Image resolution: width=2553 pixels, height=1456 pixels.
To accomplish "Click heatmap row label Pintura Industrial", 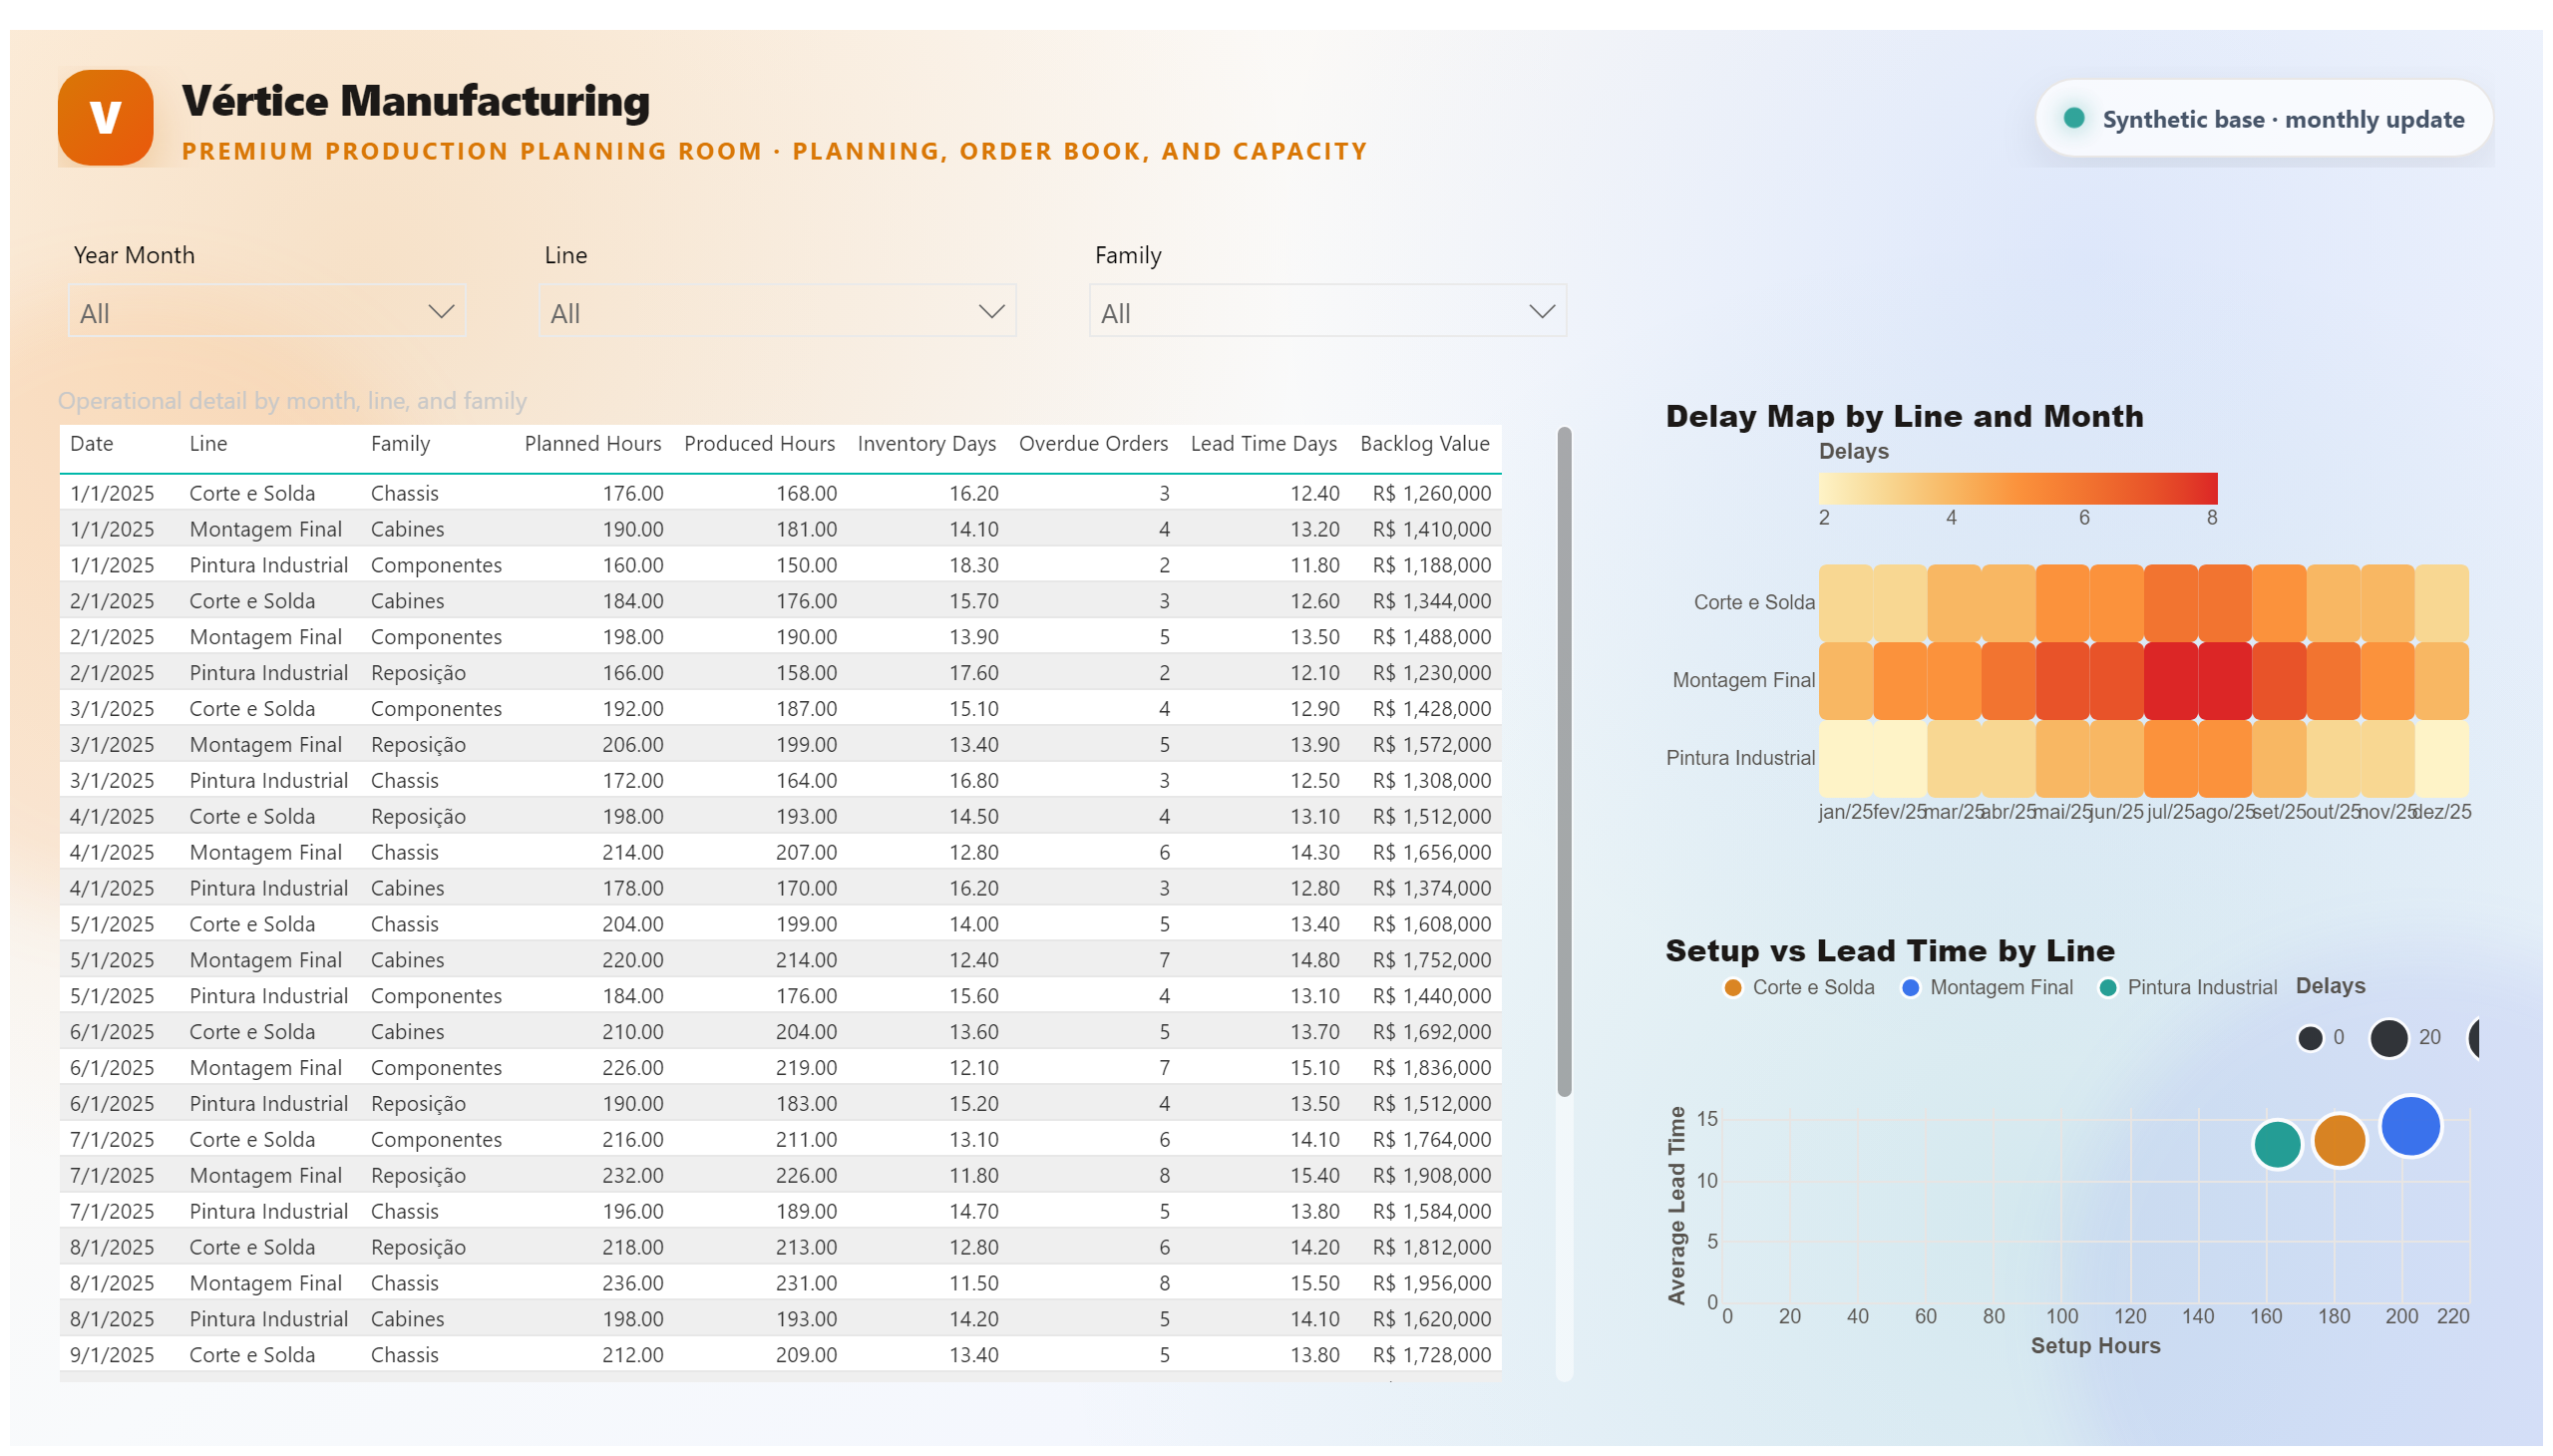I will coord(1740,758).
